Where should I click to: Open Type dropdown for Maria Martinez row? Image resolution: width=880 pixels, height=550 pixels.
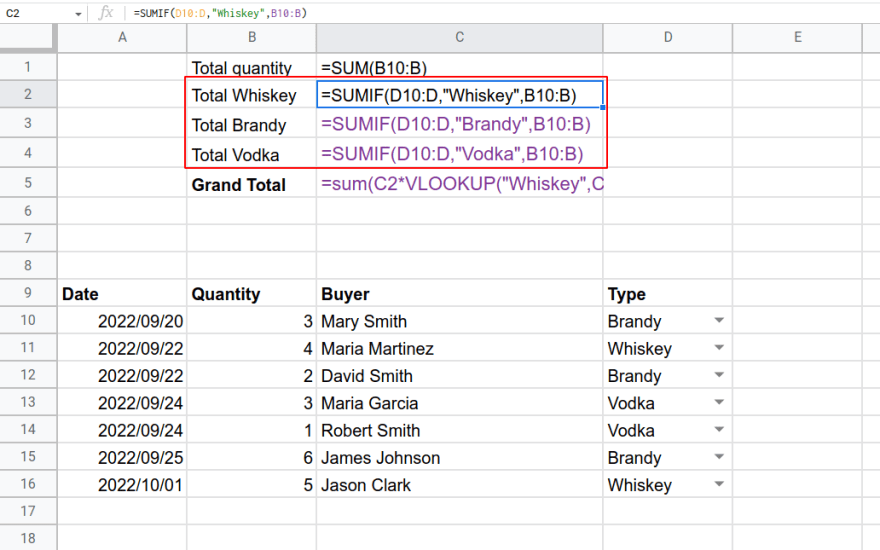point(719,348)
